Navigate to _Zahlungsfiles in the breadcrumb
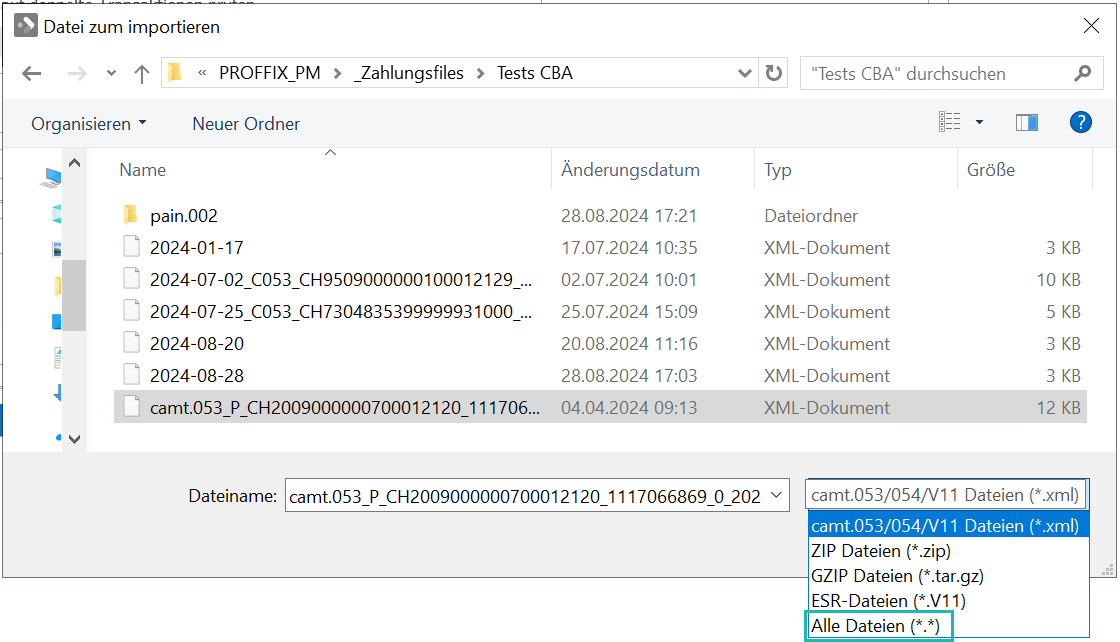This screenshot has height=642, width=1120. point(409,73)
